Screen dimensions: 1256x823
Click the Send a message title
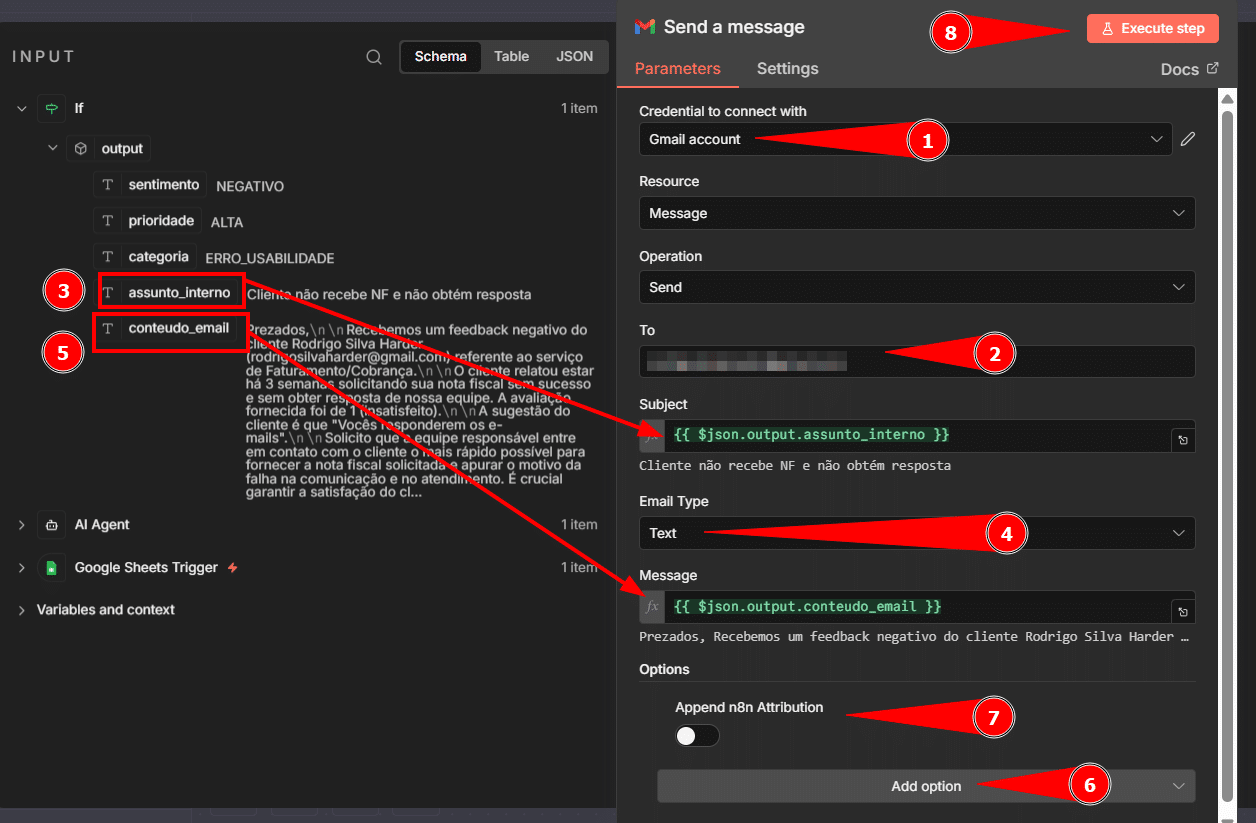[x=734, y=27]
